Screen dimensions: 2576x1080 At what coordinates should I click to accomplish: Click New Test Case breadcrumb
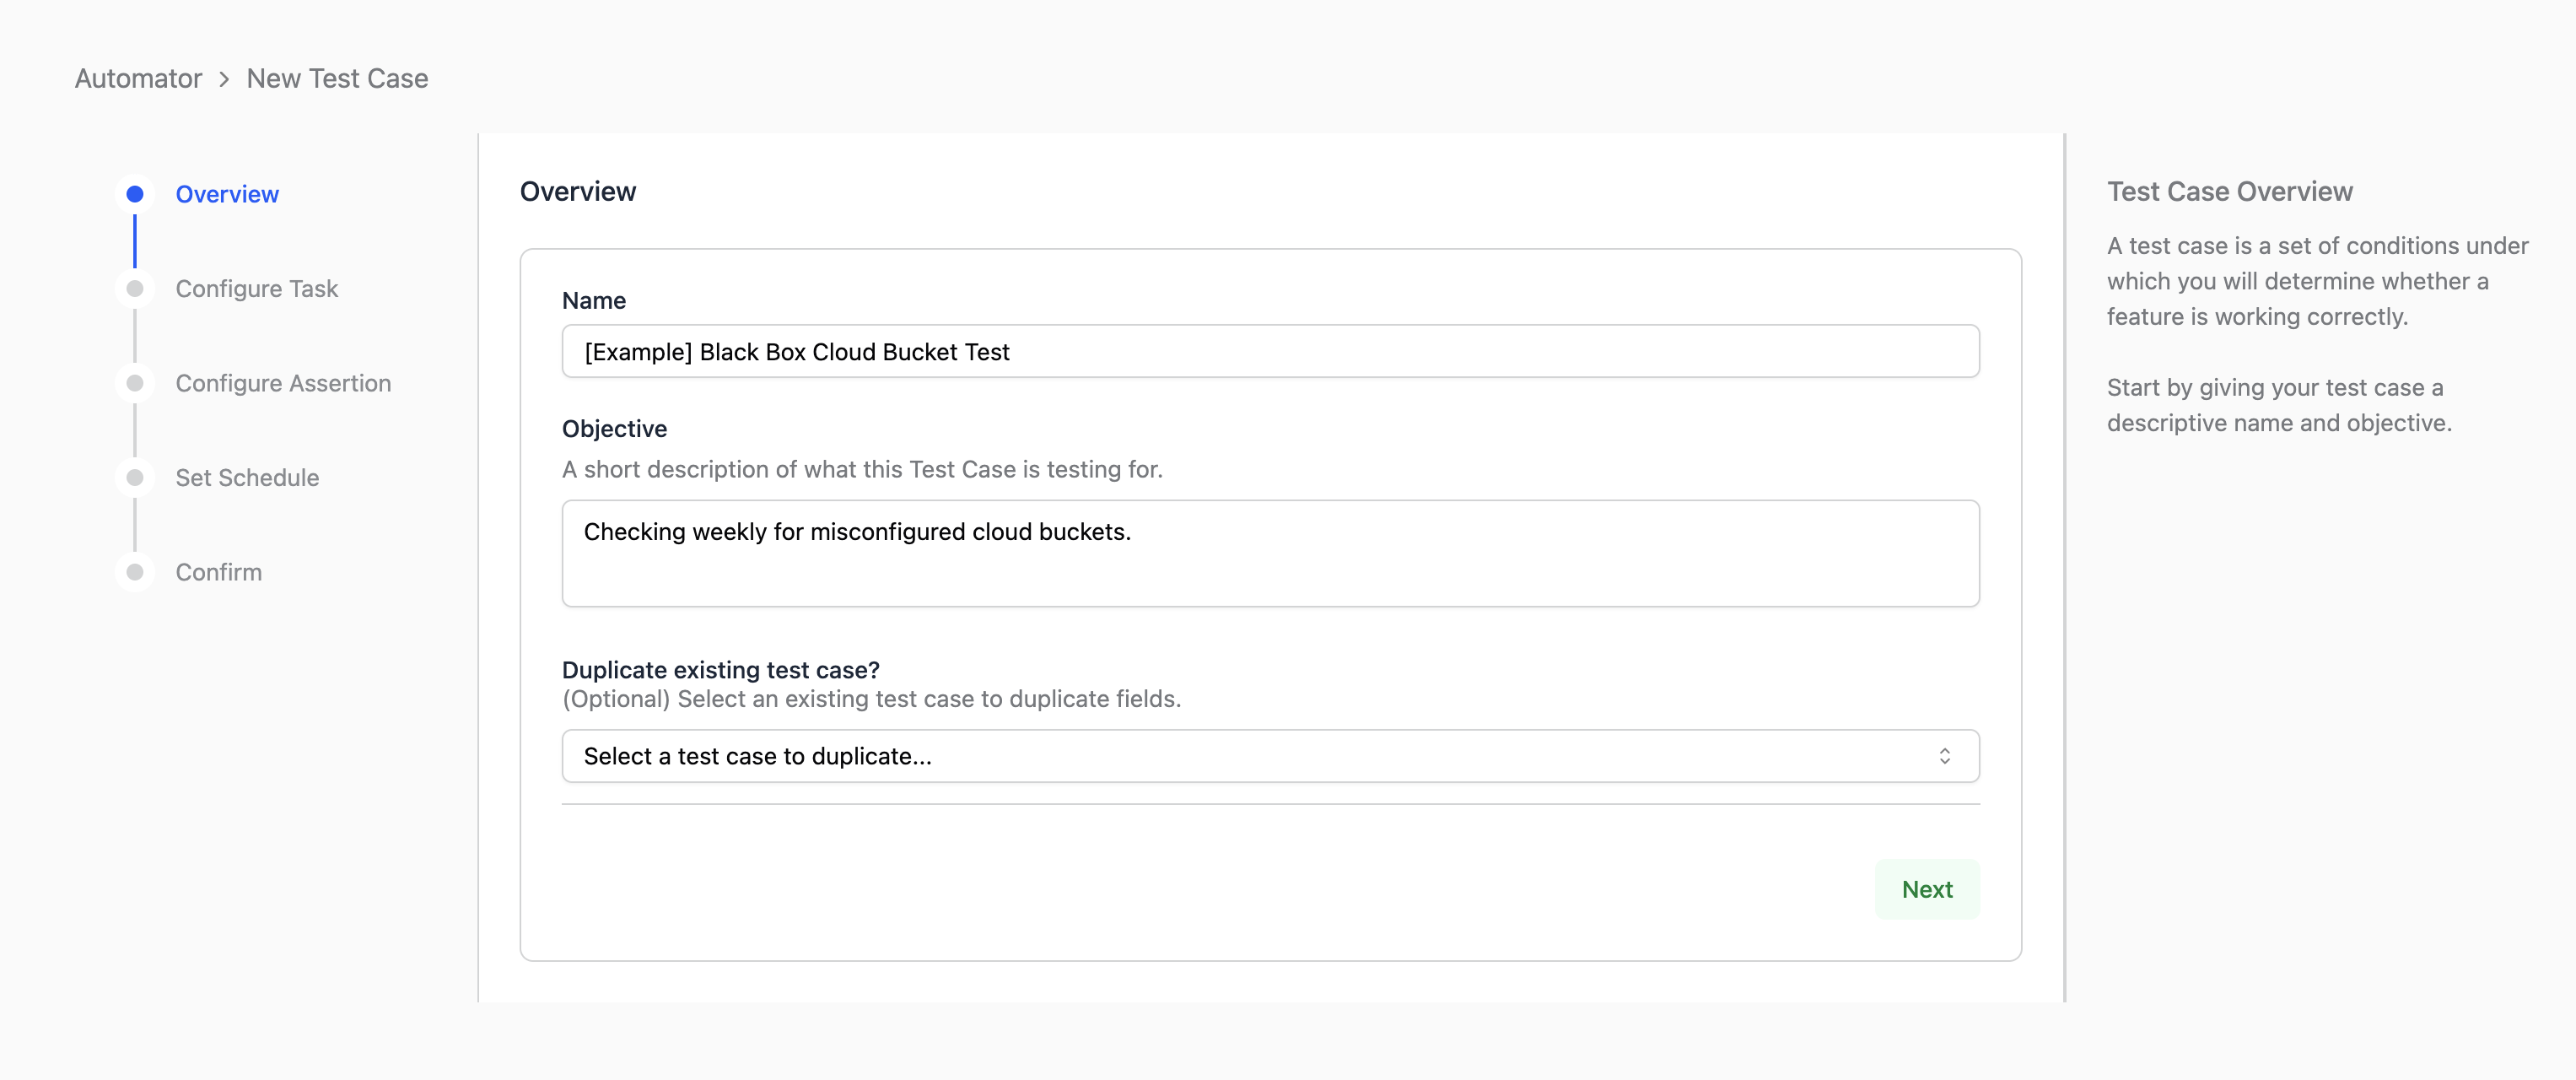point(337,79)
